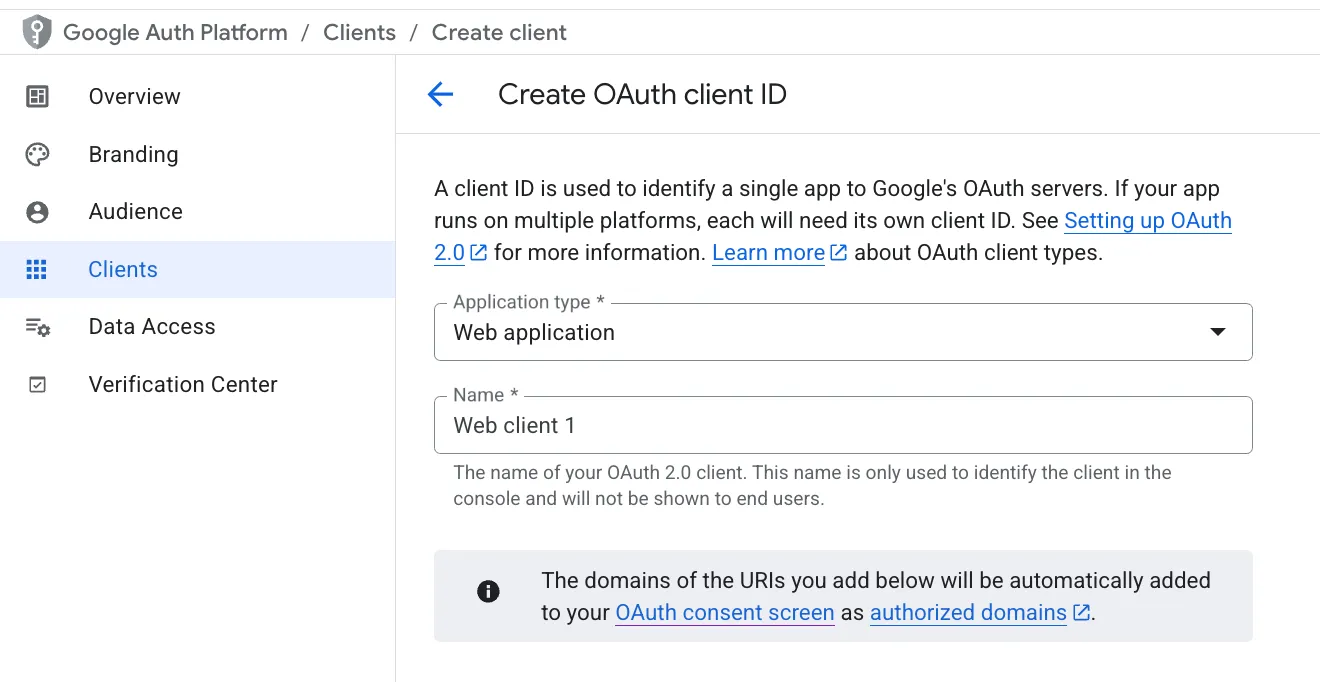This screenshot has height=682, width=1320.
Task: Click the Data Access settings-list icon
Action: [x=37, y=327]
